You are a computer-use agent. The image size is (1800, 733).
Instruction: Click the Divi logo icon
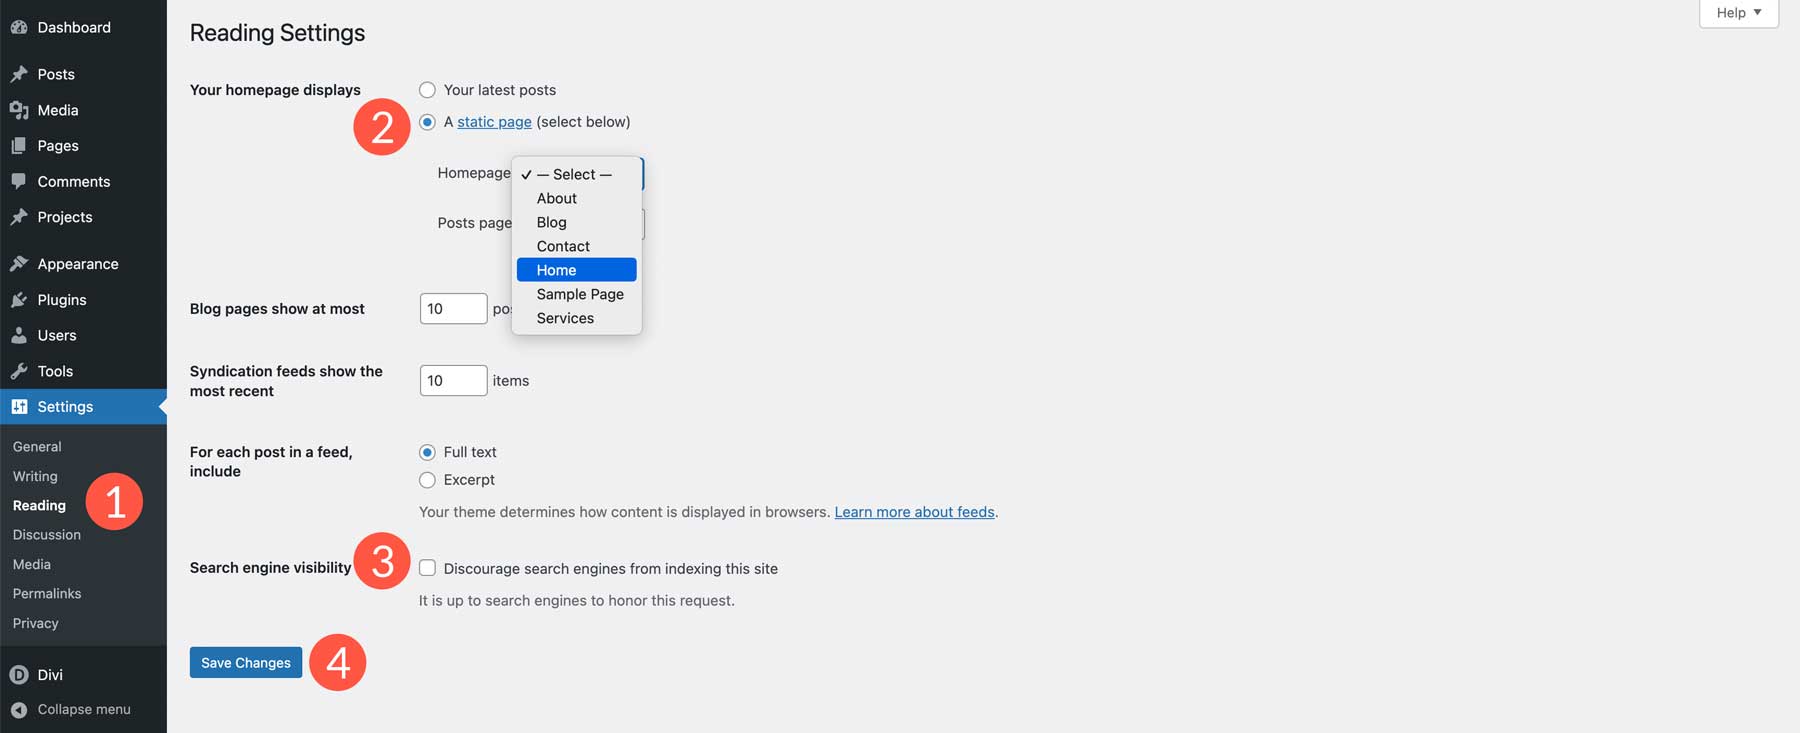click(19, 675)
